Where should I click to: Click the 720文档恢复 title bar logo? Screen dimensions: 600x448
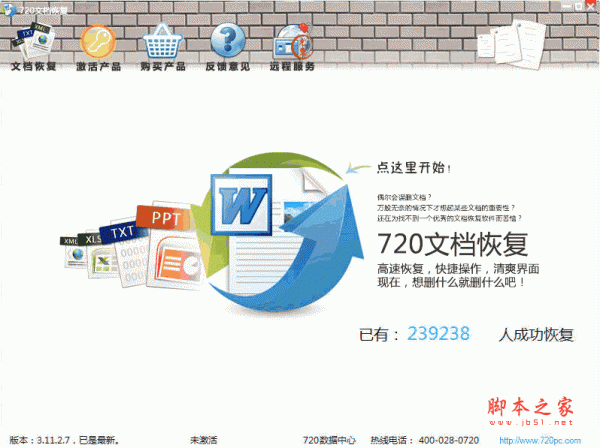[9, 9]
